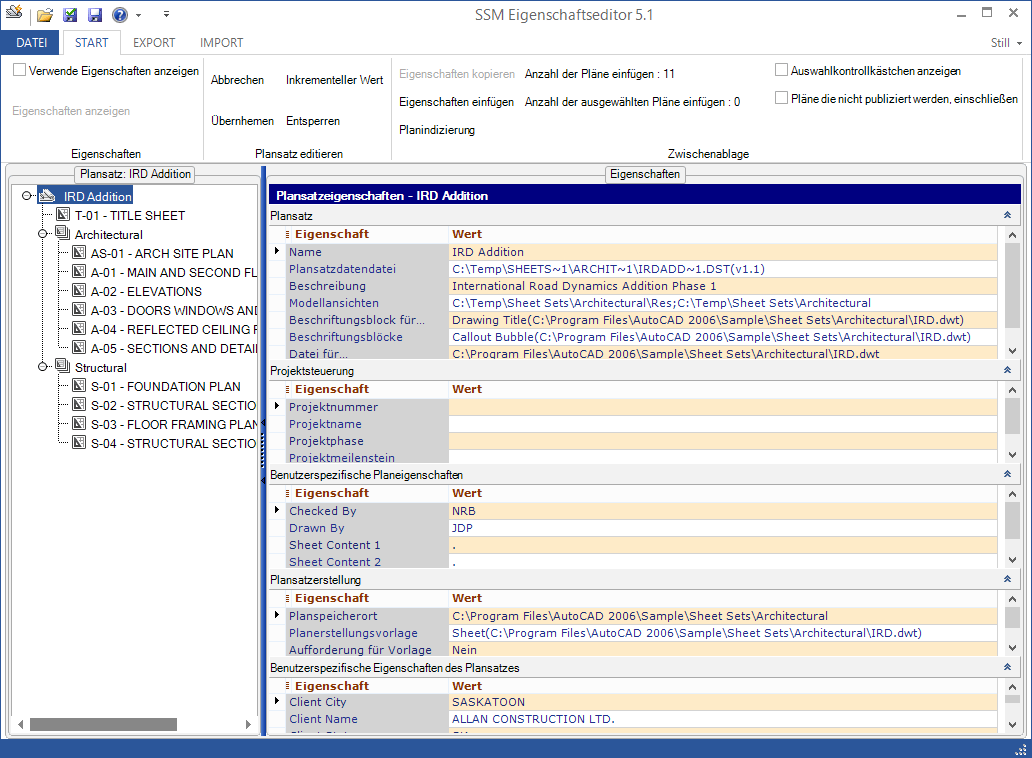Collapse the Architectural tree node
The image size is (1032, 758).
[42, 234]
